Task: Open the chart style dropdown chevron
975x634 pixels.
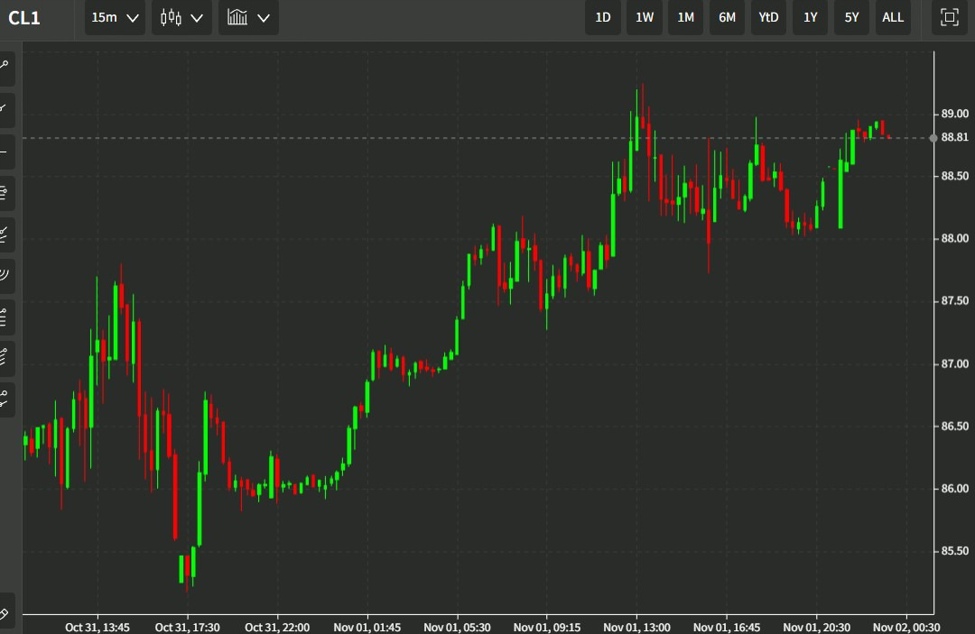Action: tap(263, 17)
